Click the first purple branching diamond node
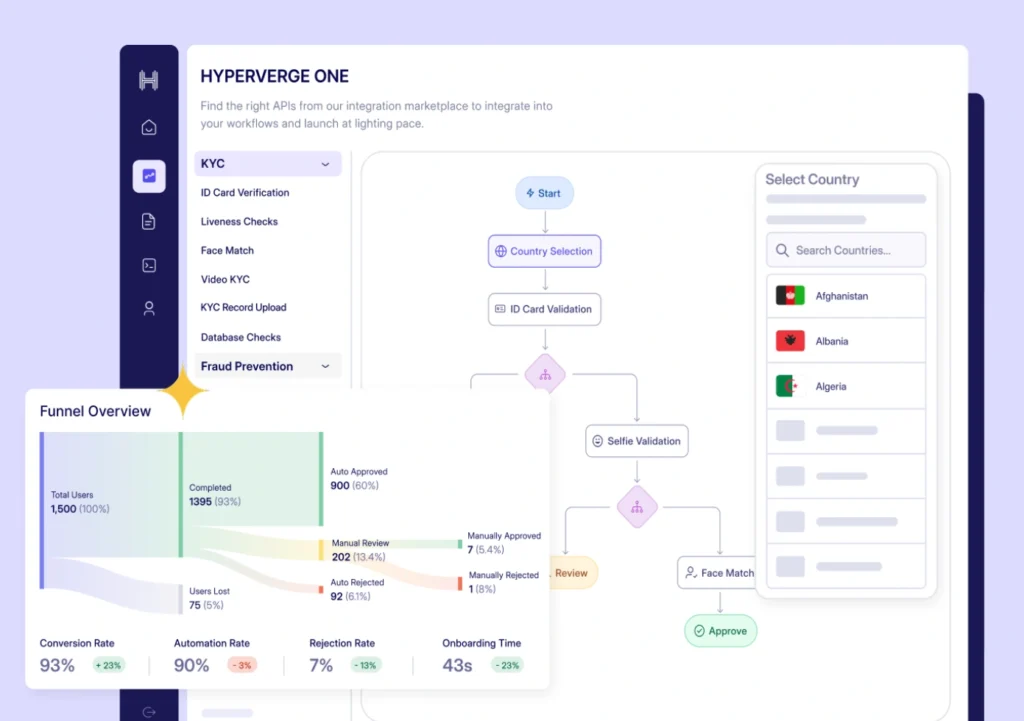1024x721 pixels. pos(545,375)
